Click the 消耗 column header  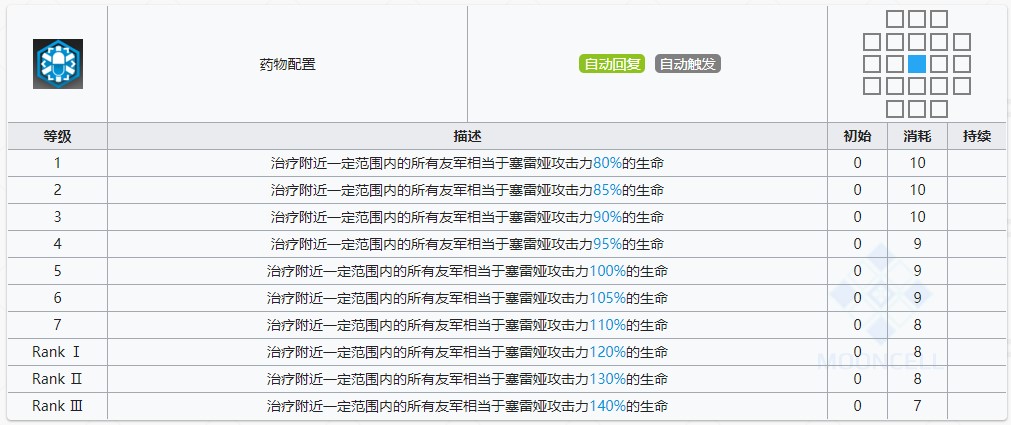pos(917,136)
